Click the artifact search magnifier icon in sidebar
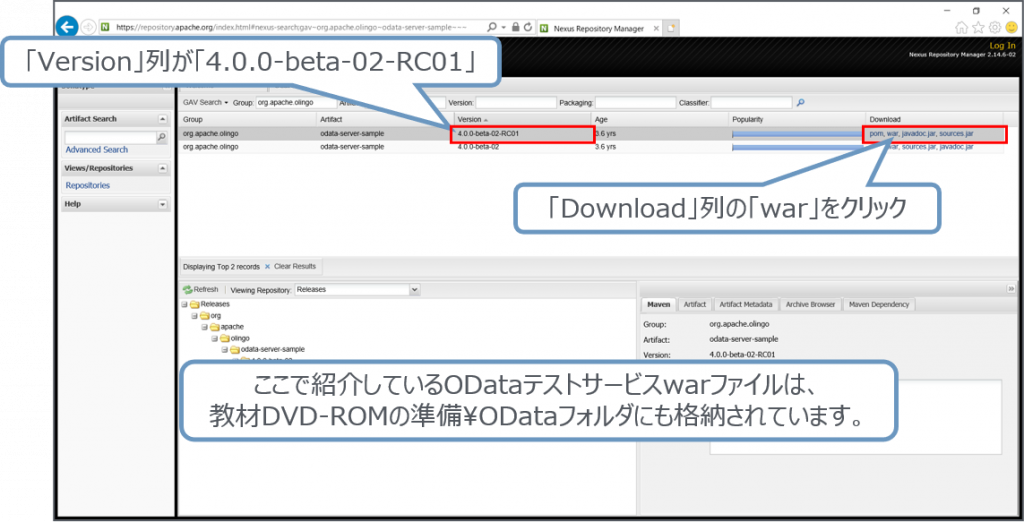This screenshot has height=522, width=1024. [x=162, y=137]
